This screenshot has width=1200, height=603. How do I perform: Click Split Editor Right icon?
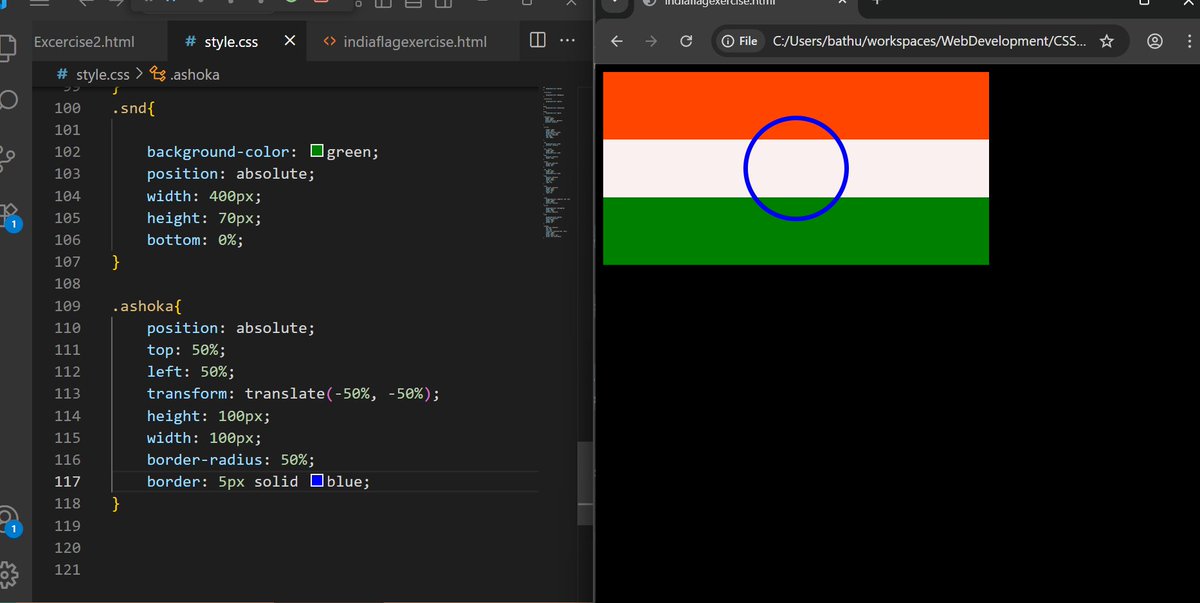pos(537,40)
